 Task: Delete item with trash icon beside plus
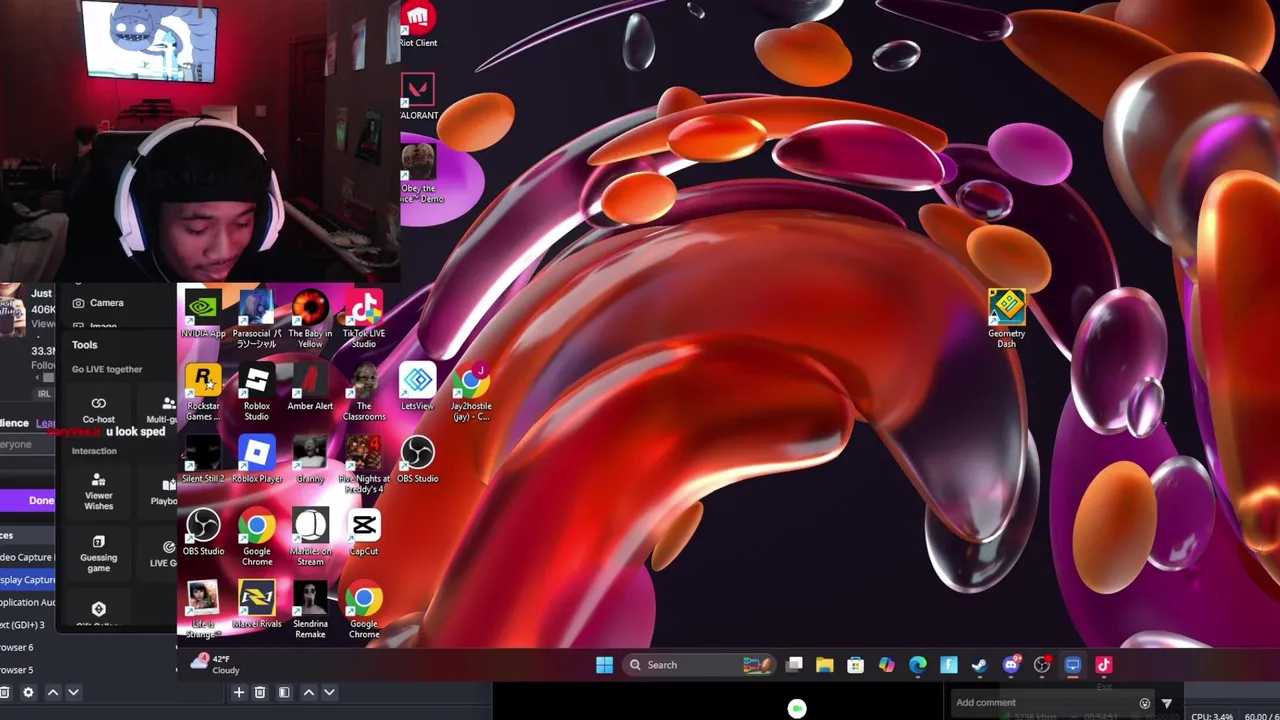point(260,692)
